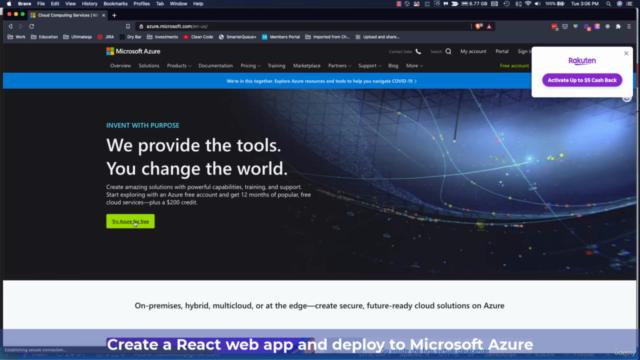This screenshot has height=360, width=640.
Task: Open the SmarterQueue+ bookmark
Action: coord(238,37)
